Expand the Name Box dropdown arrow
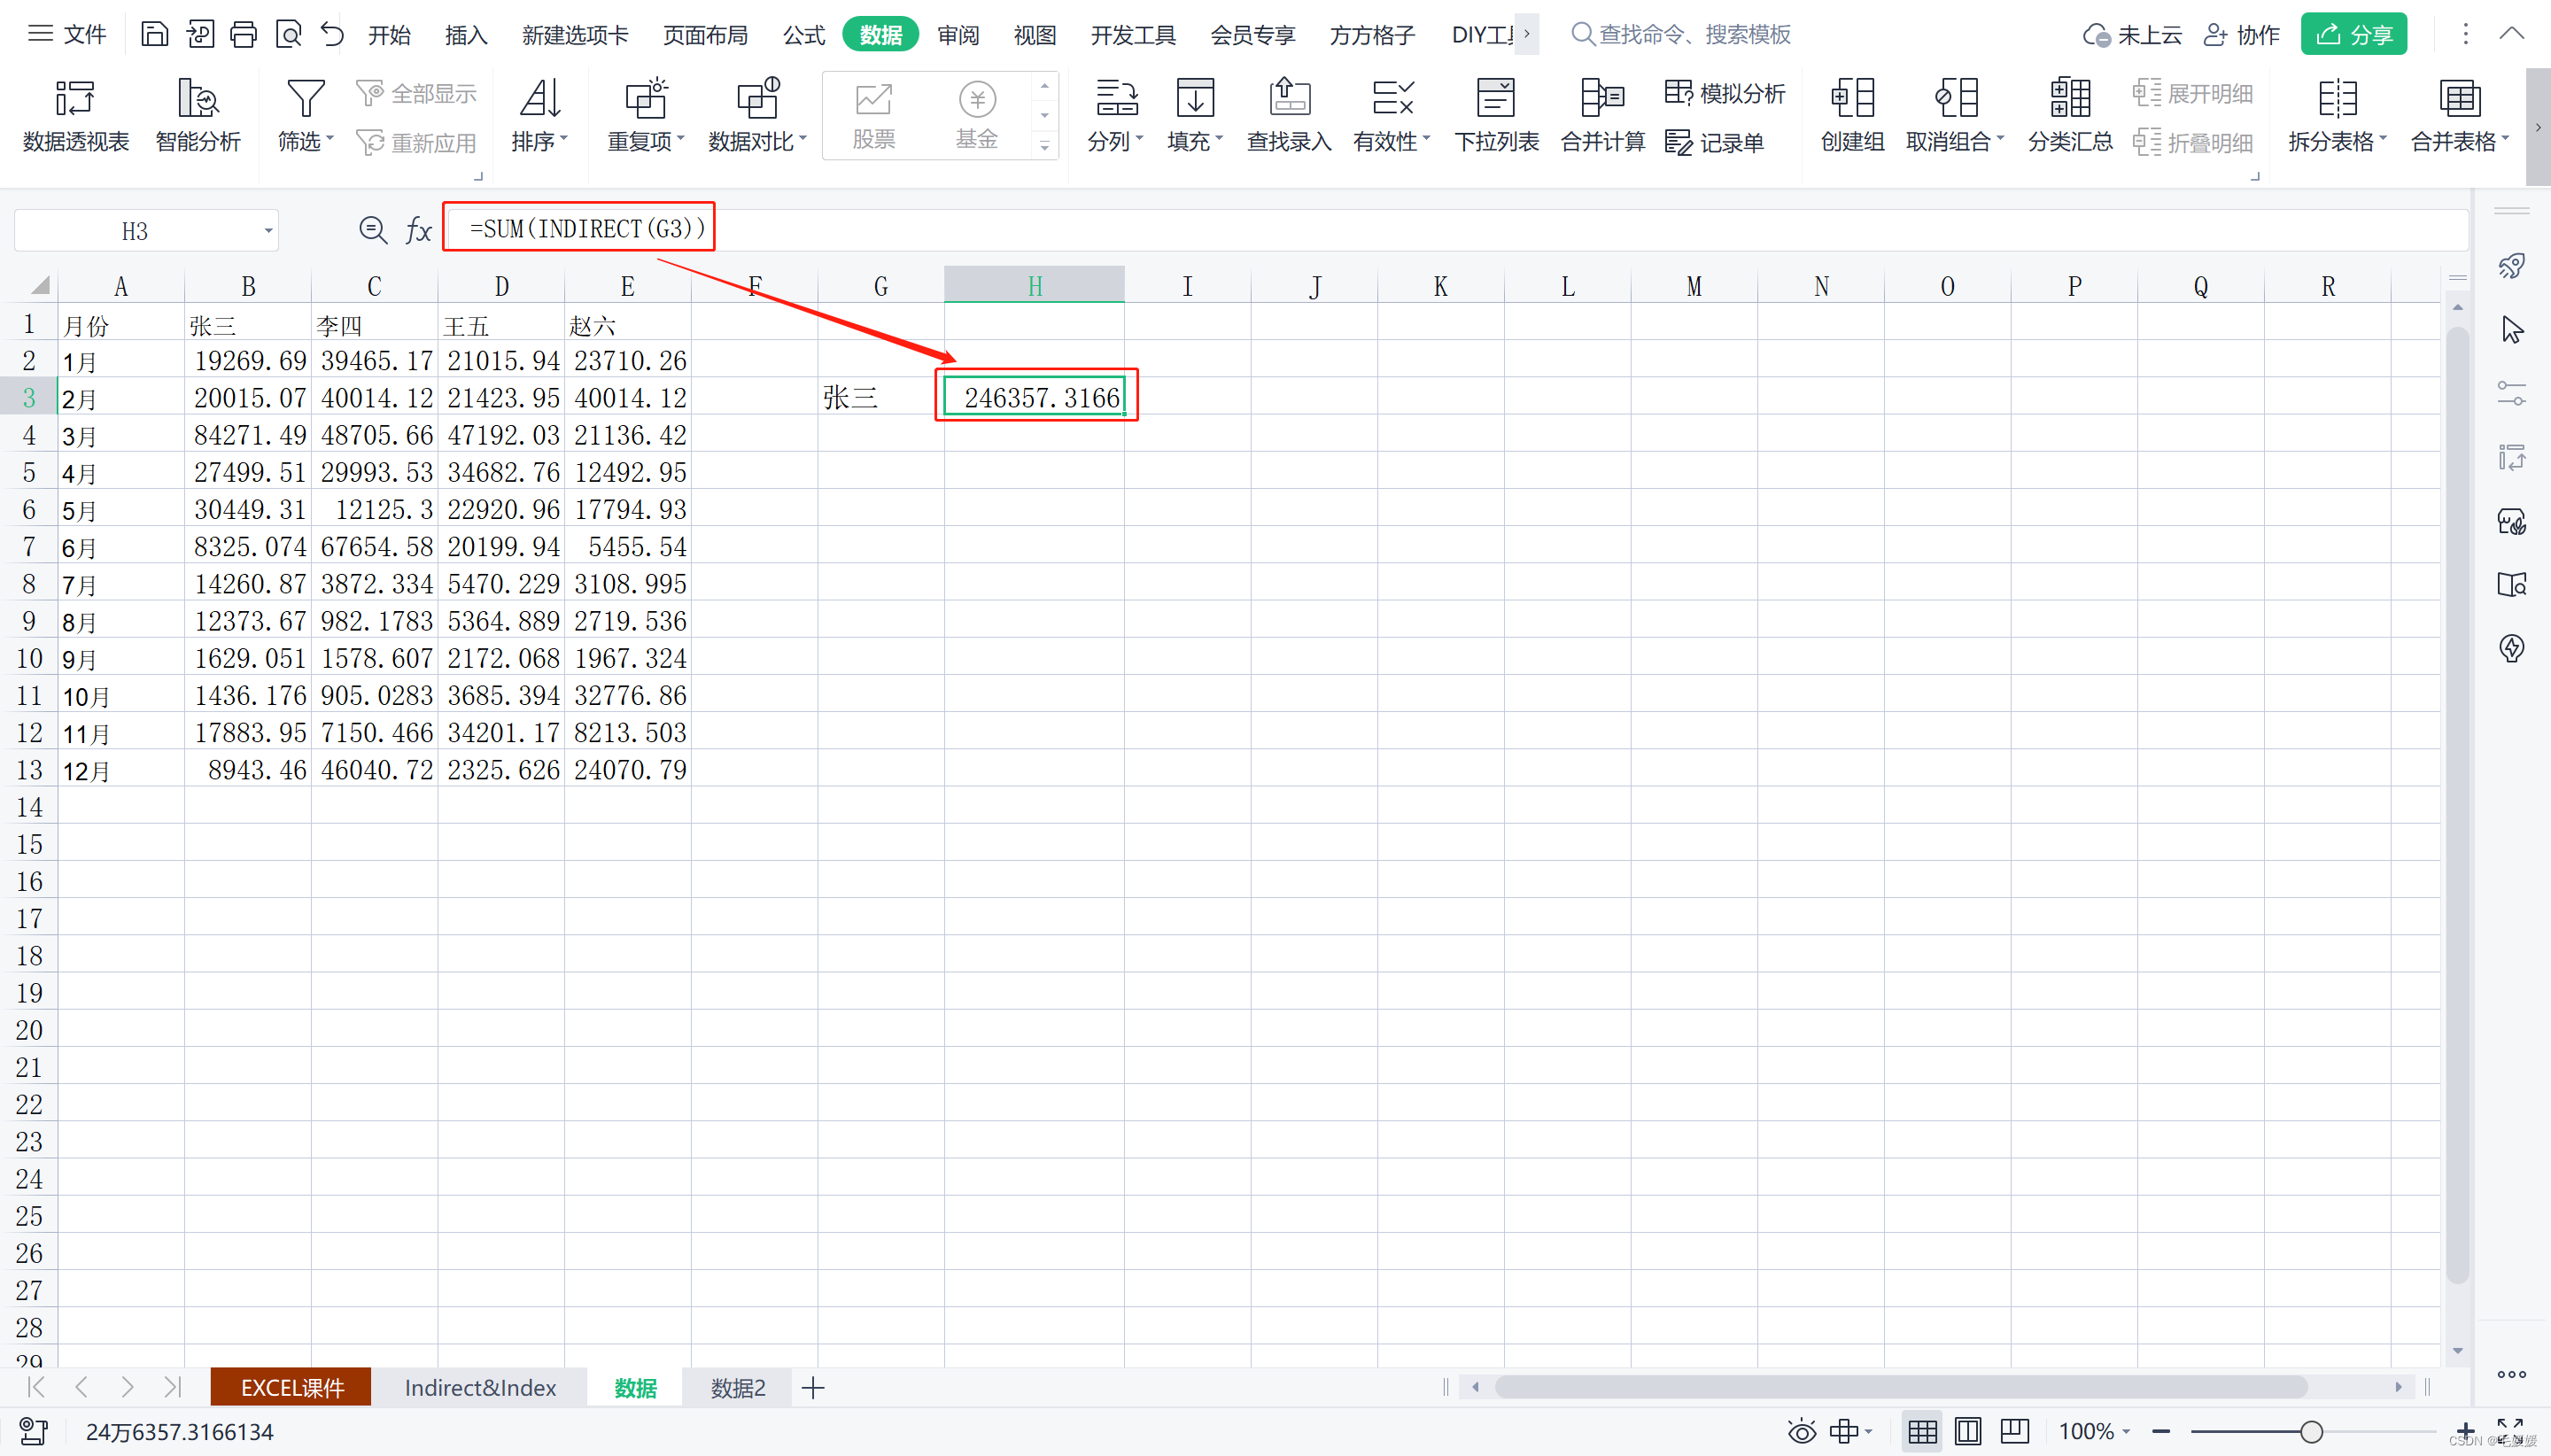 (x=268, y=230)
